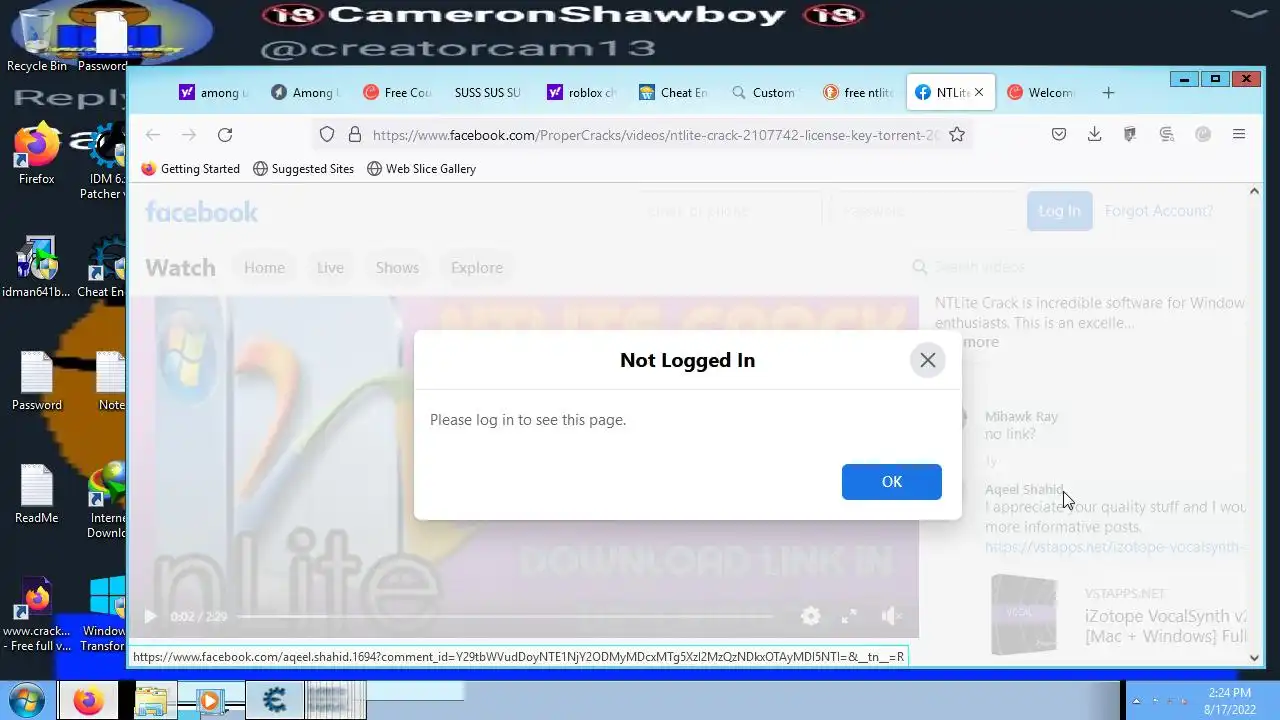Click the Facebook Log In button

1059,211
